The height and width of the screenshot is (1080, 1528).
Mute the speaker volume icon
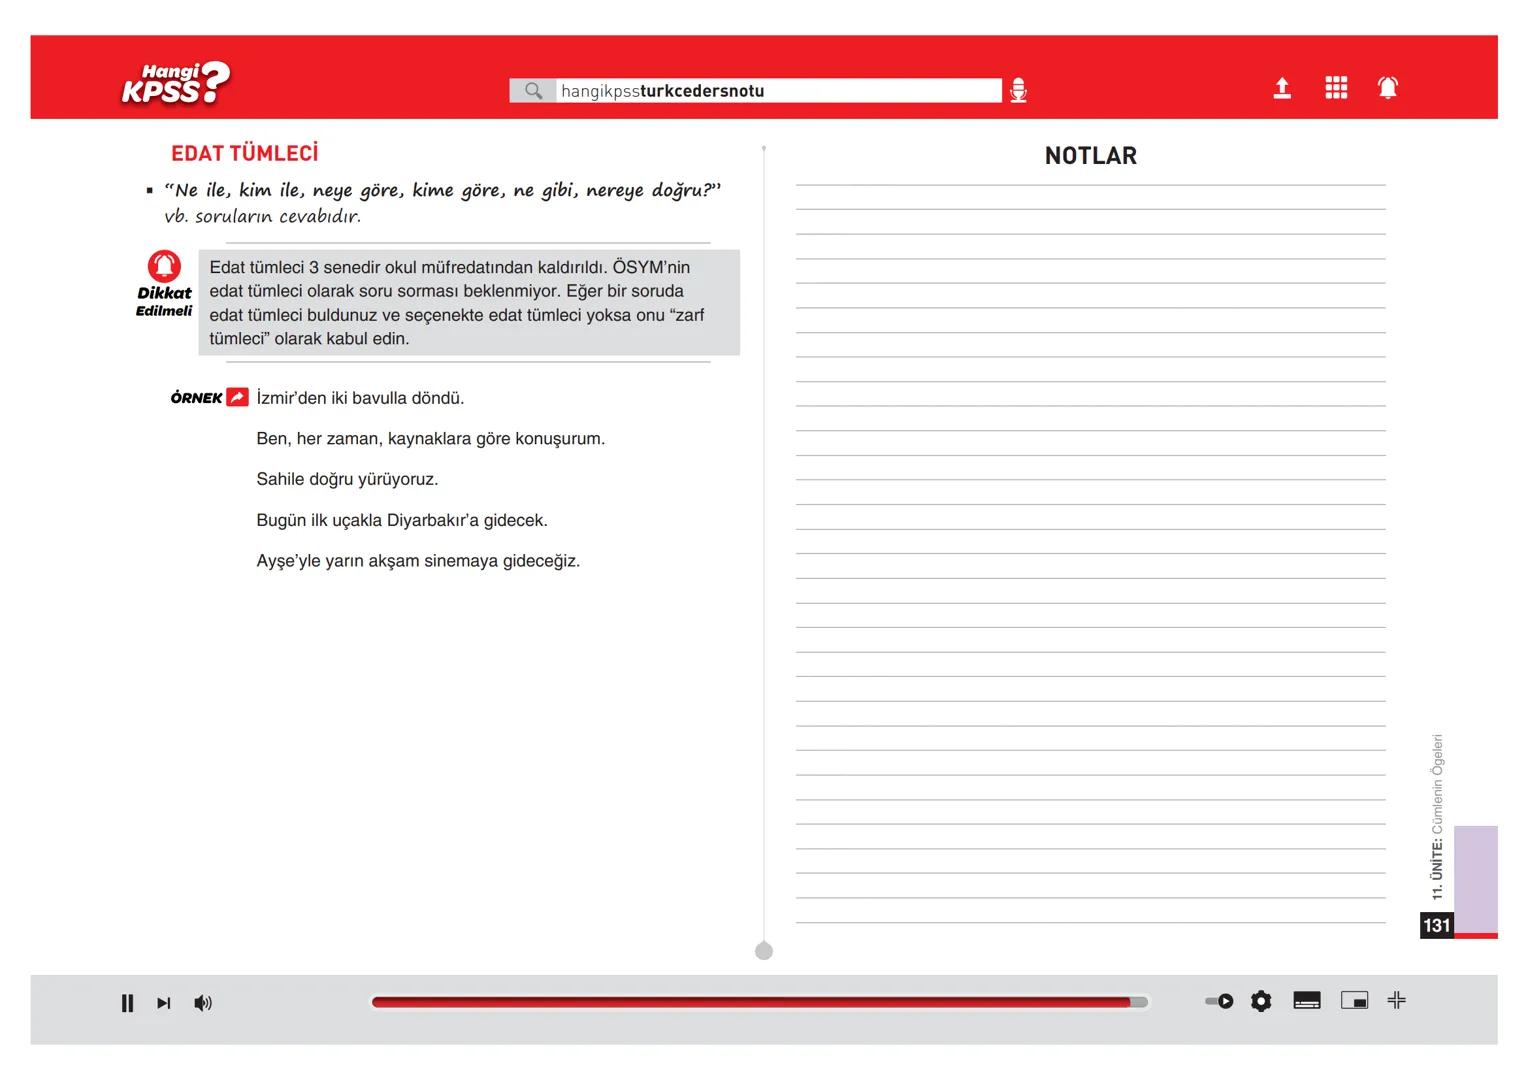(x=203, y=1003)
